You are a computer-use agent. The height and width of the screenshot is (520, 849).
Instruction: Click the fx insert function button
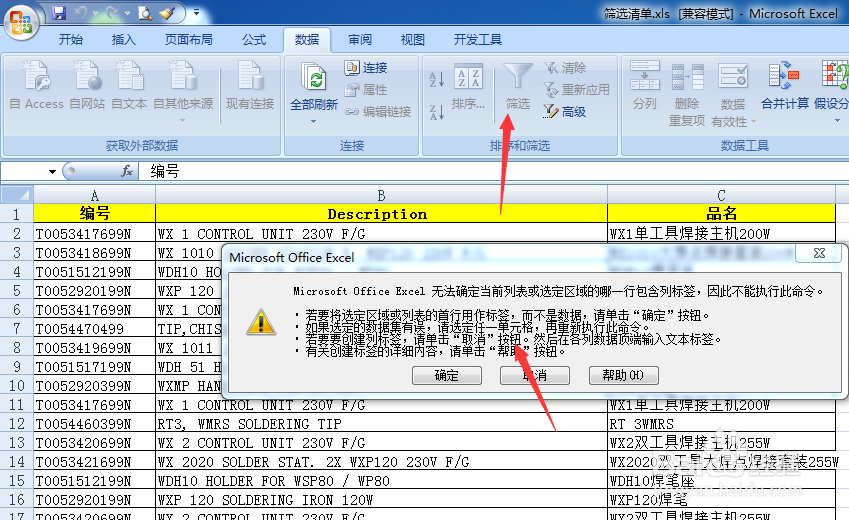(x=127, y=171)
